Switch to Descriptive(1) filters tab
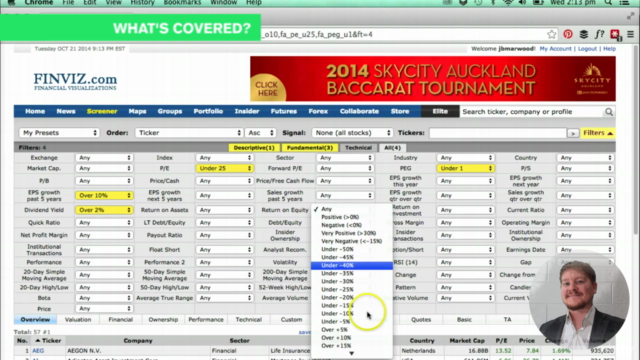This screenshot has height=360, width=640. [x=253, y=148]
